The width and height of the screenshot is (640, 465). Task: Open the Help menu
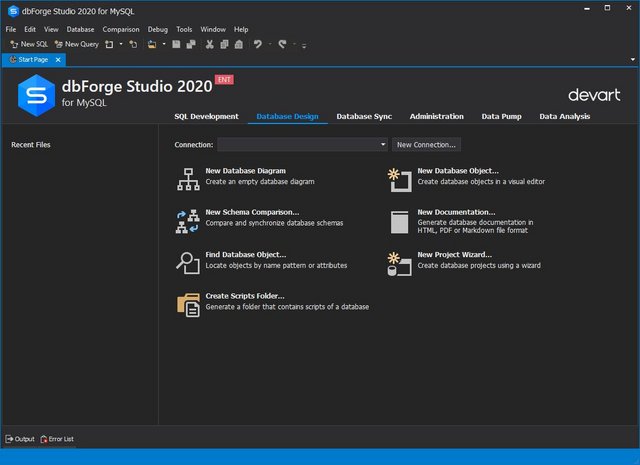tap(241, 29)
